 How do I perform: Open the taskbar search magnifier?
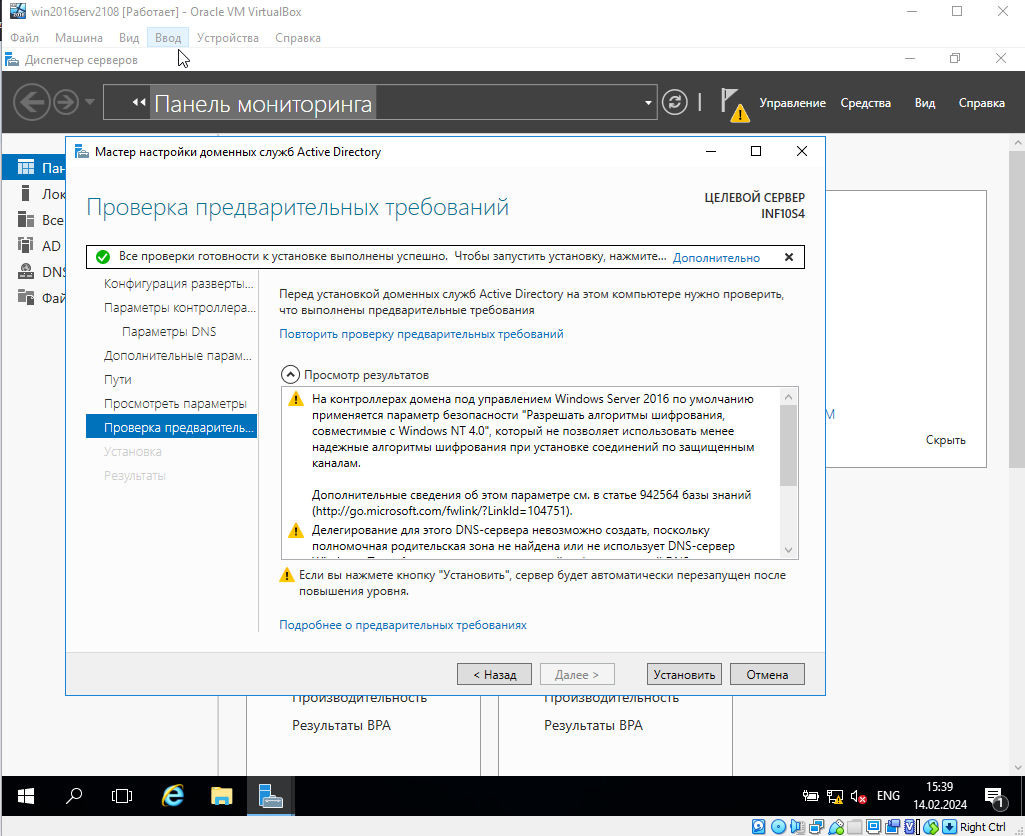74,795
